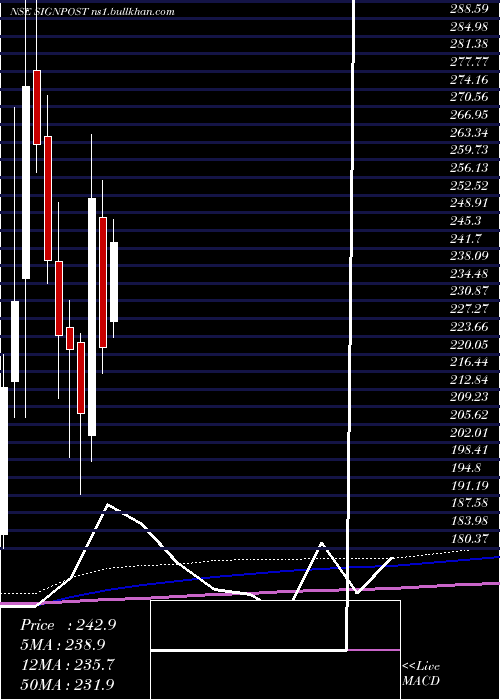Click the 281.38 price axis label
The height and width of the screenshot is (700, 500).
[469, 44]
